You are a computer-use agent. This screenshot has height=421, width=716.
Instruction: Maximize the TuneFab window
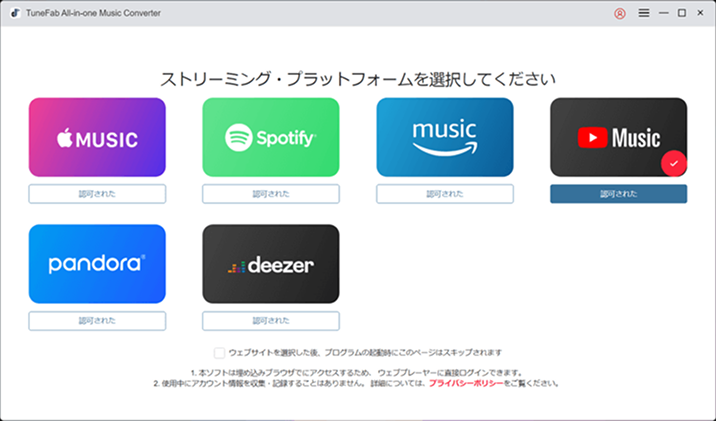682,13
